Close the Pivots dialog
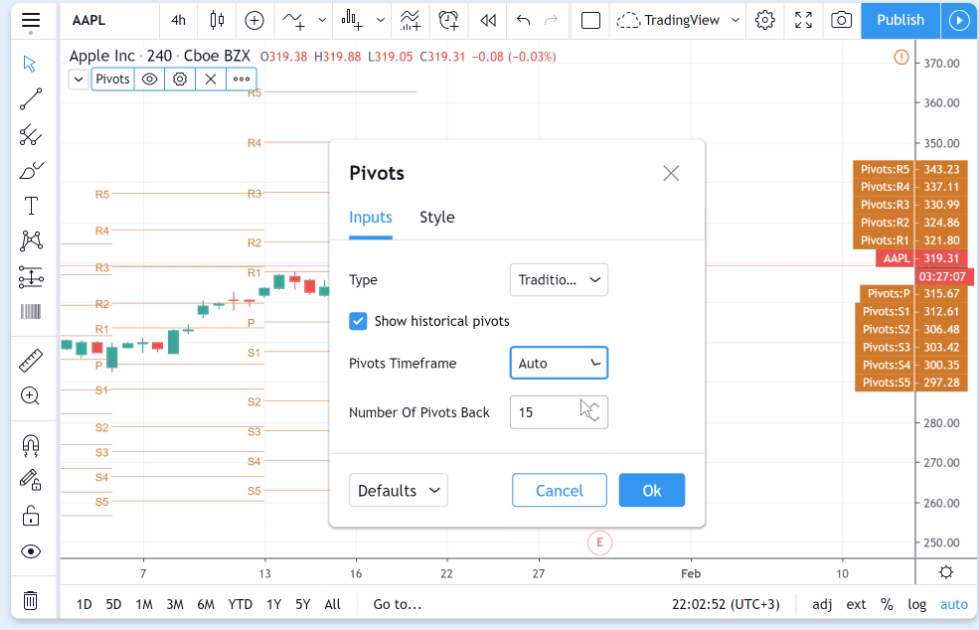Screen dimensions: 979x630 coord(671,173)
